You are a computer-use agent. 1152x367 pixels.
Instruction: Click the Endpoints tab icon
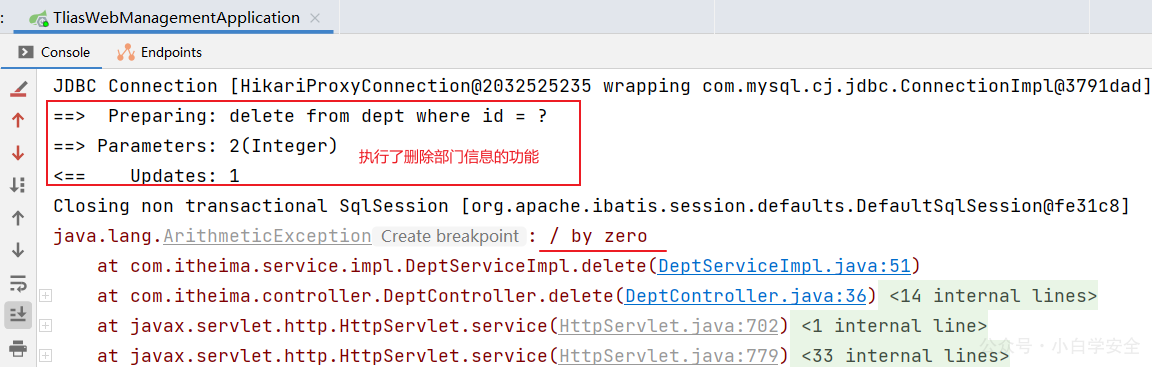tap(125, 53)
